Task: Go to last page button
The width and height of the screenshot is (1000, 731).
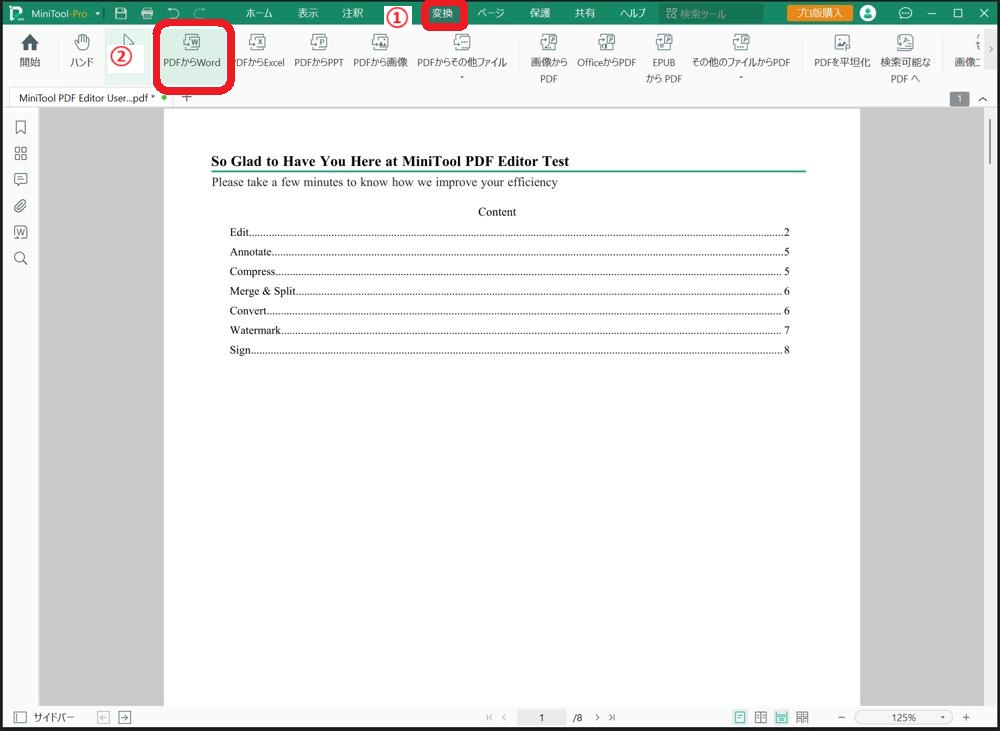Action: [612, 717]
